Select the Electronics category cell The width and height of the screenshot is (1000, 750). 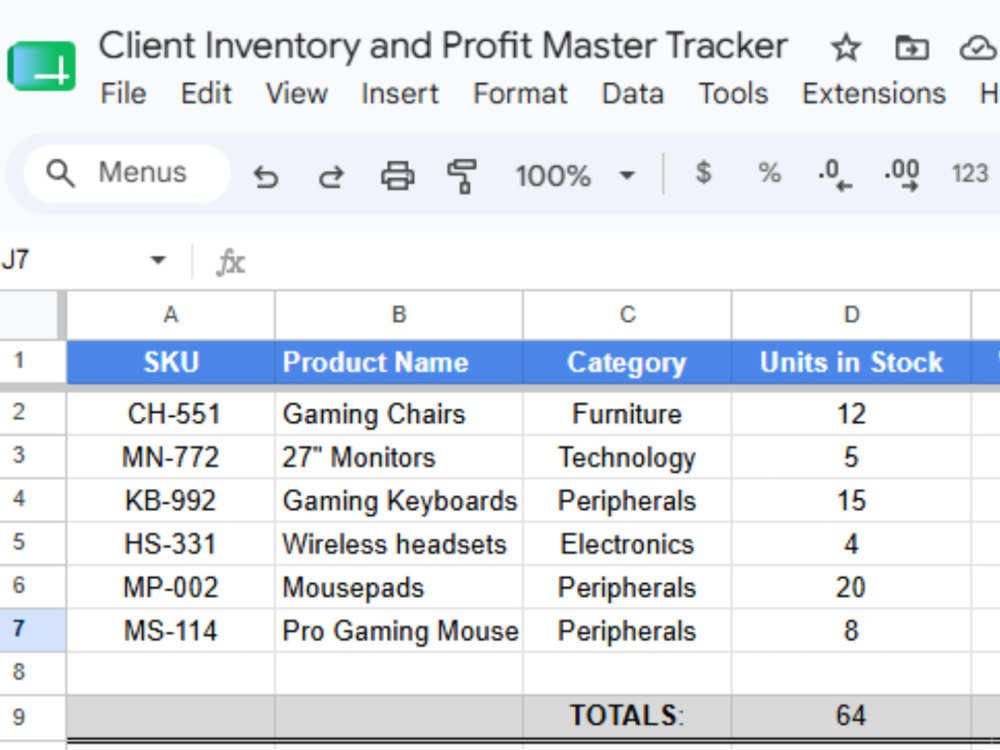(628, 544)
